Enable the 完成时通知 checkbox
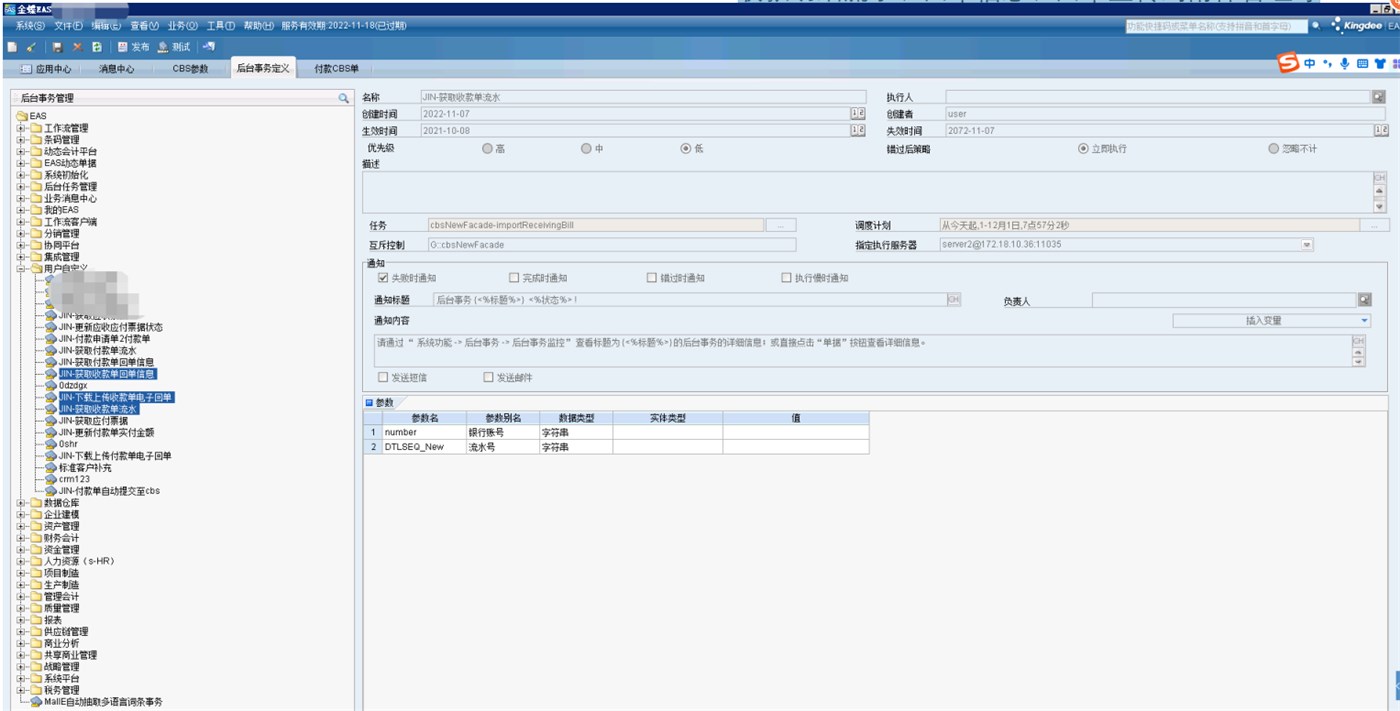The width and height of the screenshot is (1400, 711). 514,278
